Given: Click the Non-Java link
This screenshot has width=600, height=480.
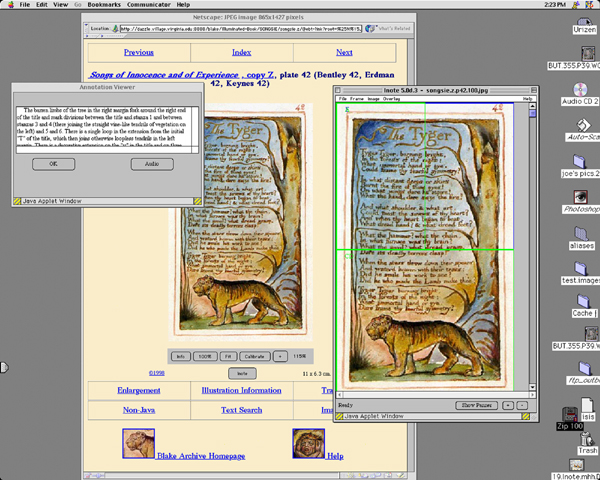Looking at the screenshot, I should (x=139, y=410).
